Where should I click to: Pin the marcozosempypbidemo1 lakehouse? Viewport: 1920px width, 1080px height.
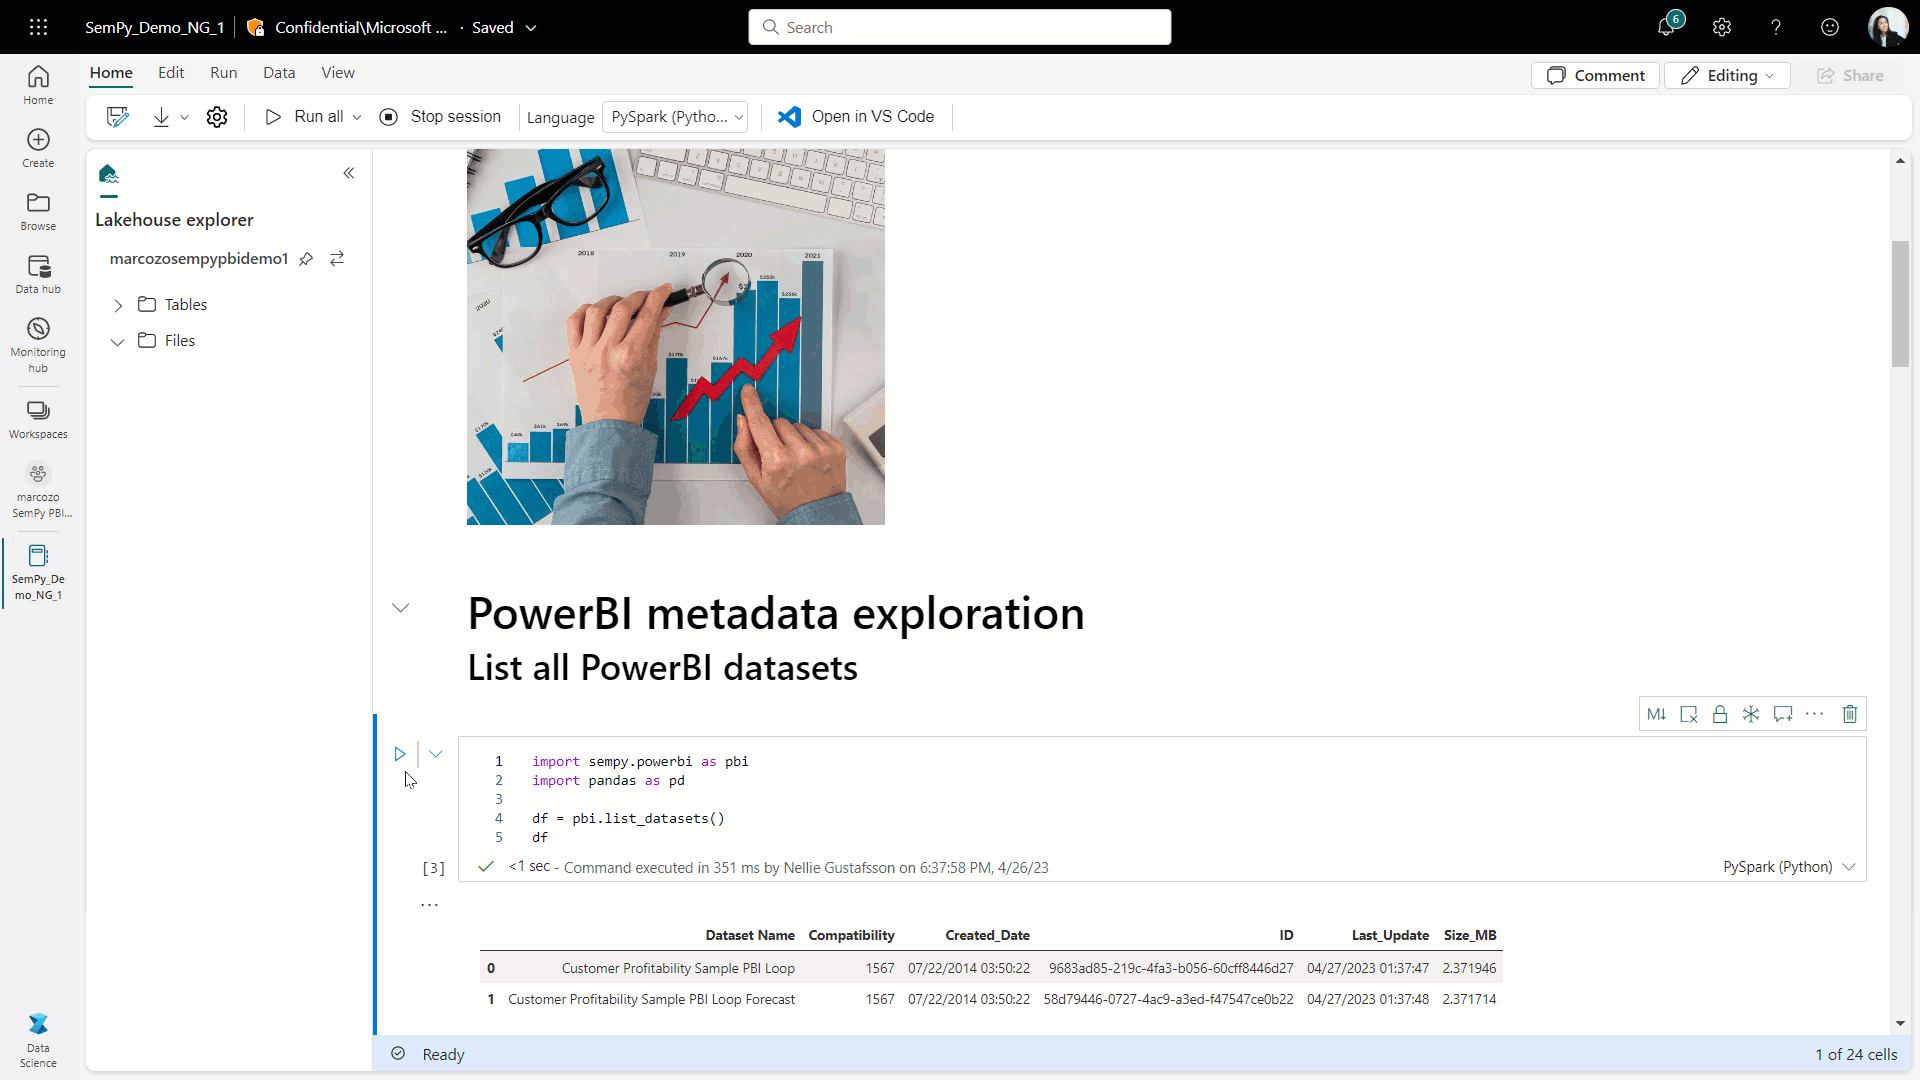[306, 259]
